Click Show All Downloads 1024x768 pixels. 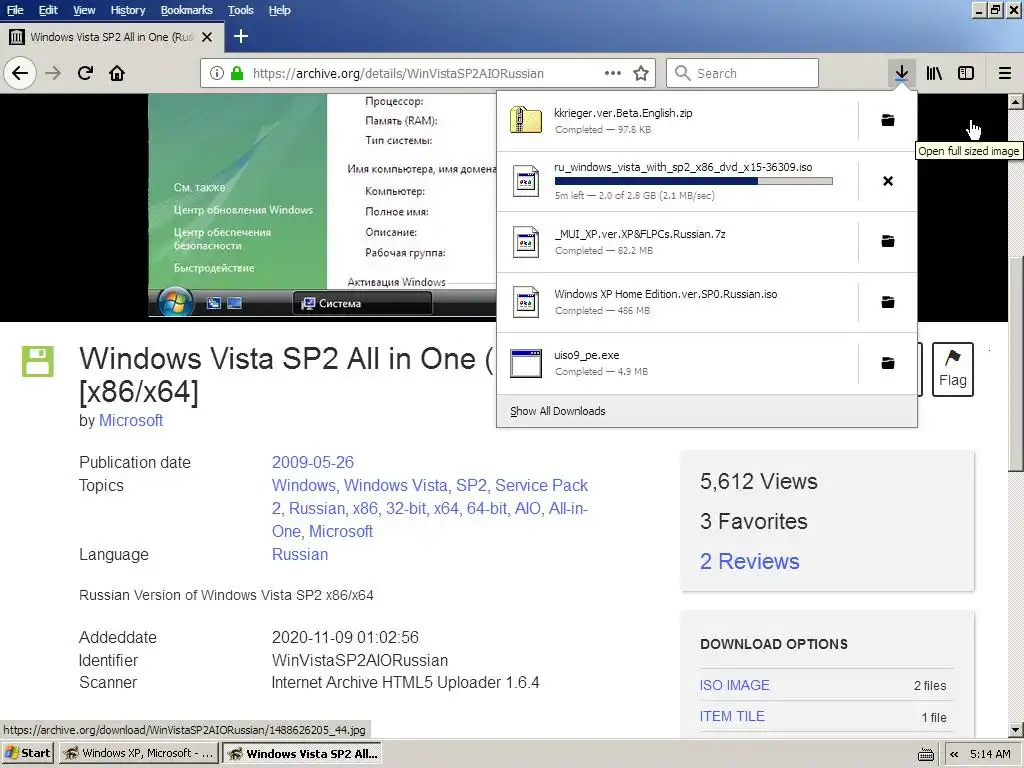tap(558, 411)
